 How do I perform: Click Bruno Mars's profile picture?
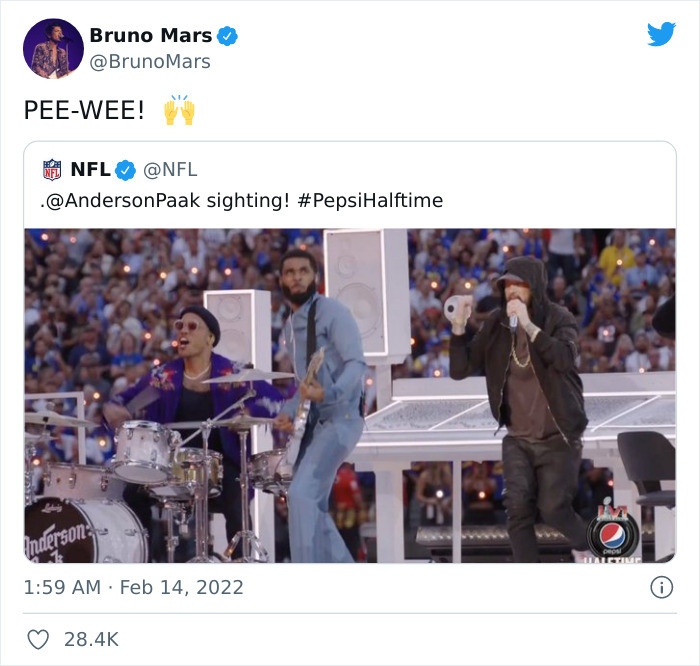click(x=53, y=48)
